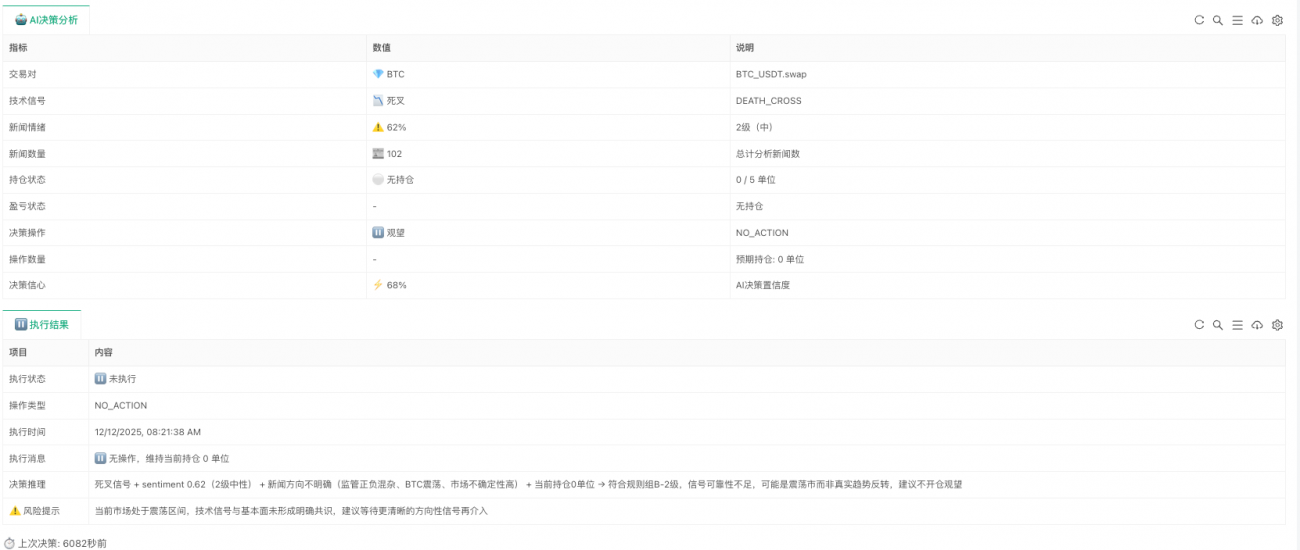This screenshot has height=550, width=1300.
Task: Click the 说明 column header
Action: click(x=745, y=48)
